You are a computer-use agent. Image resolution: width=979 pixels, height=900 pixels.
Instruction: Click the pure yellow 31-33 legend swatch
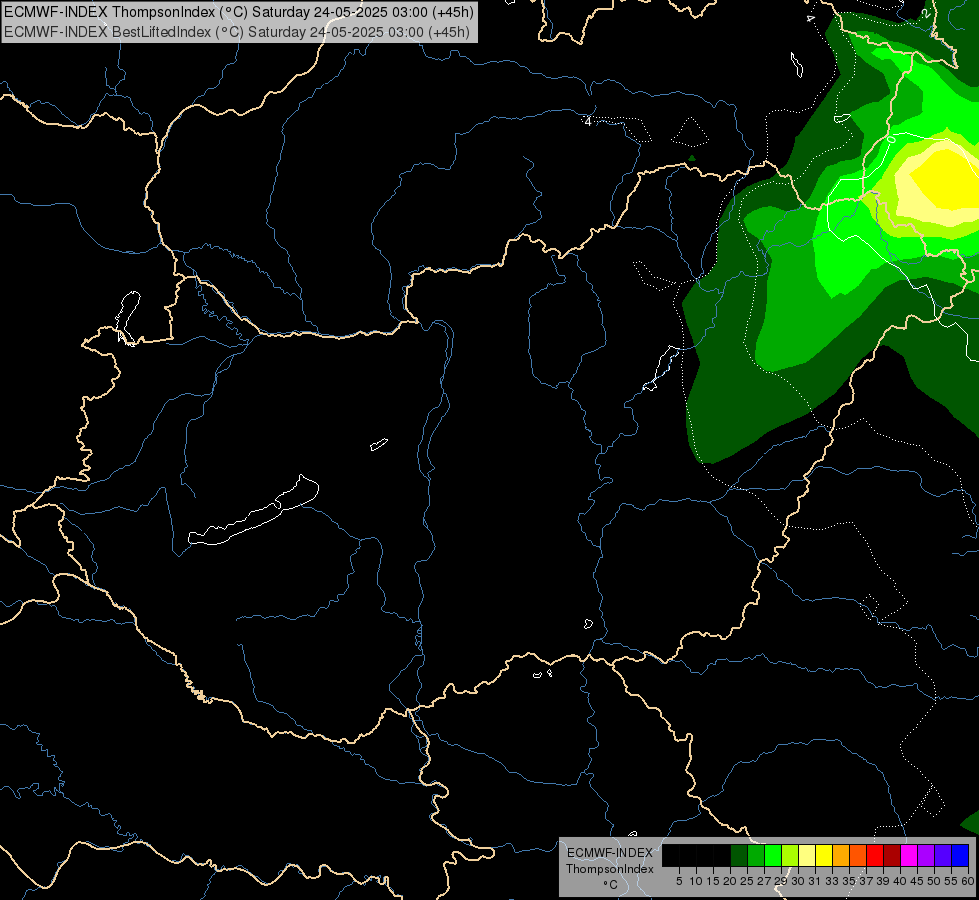pos(824,855)
